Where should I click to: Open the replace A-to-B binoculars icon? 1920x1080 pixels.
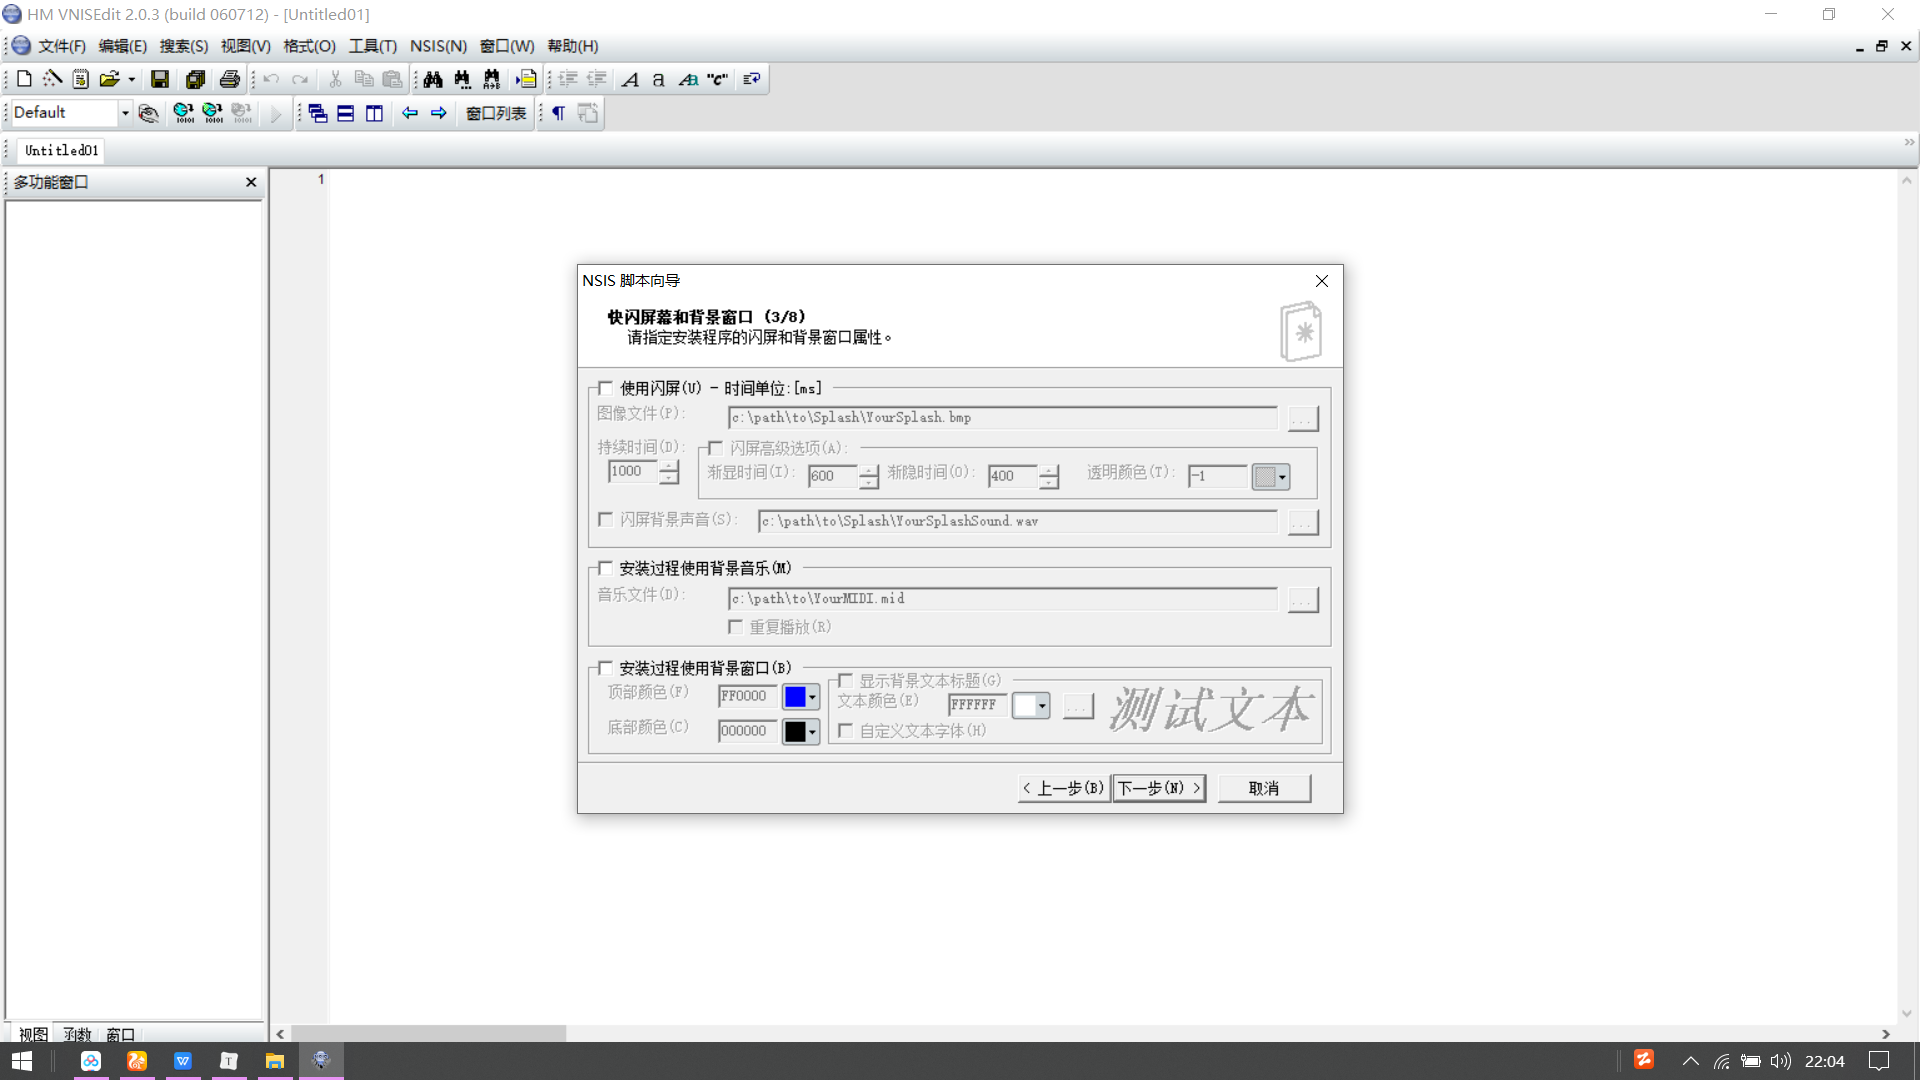point(491,79)
